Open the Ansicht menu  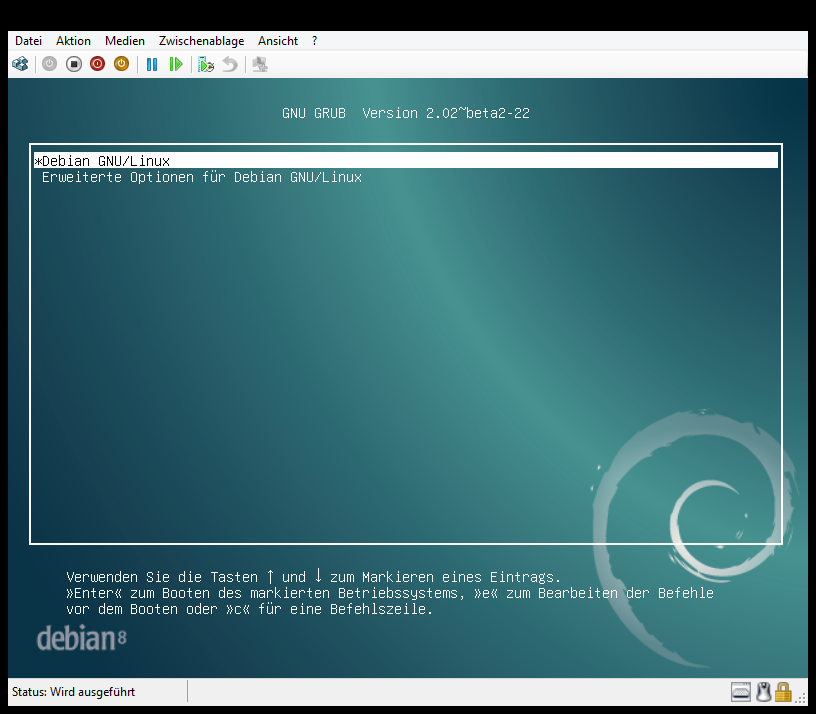(x=278, y=41)
